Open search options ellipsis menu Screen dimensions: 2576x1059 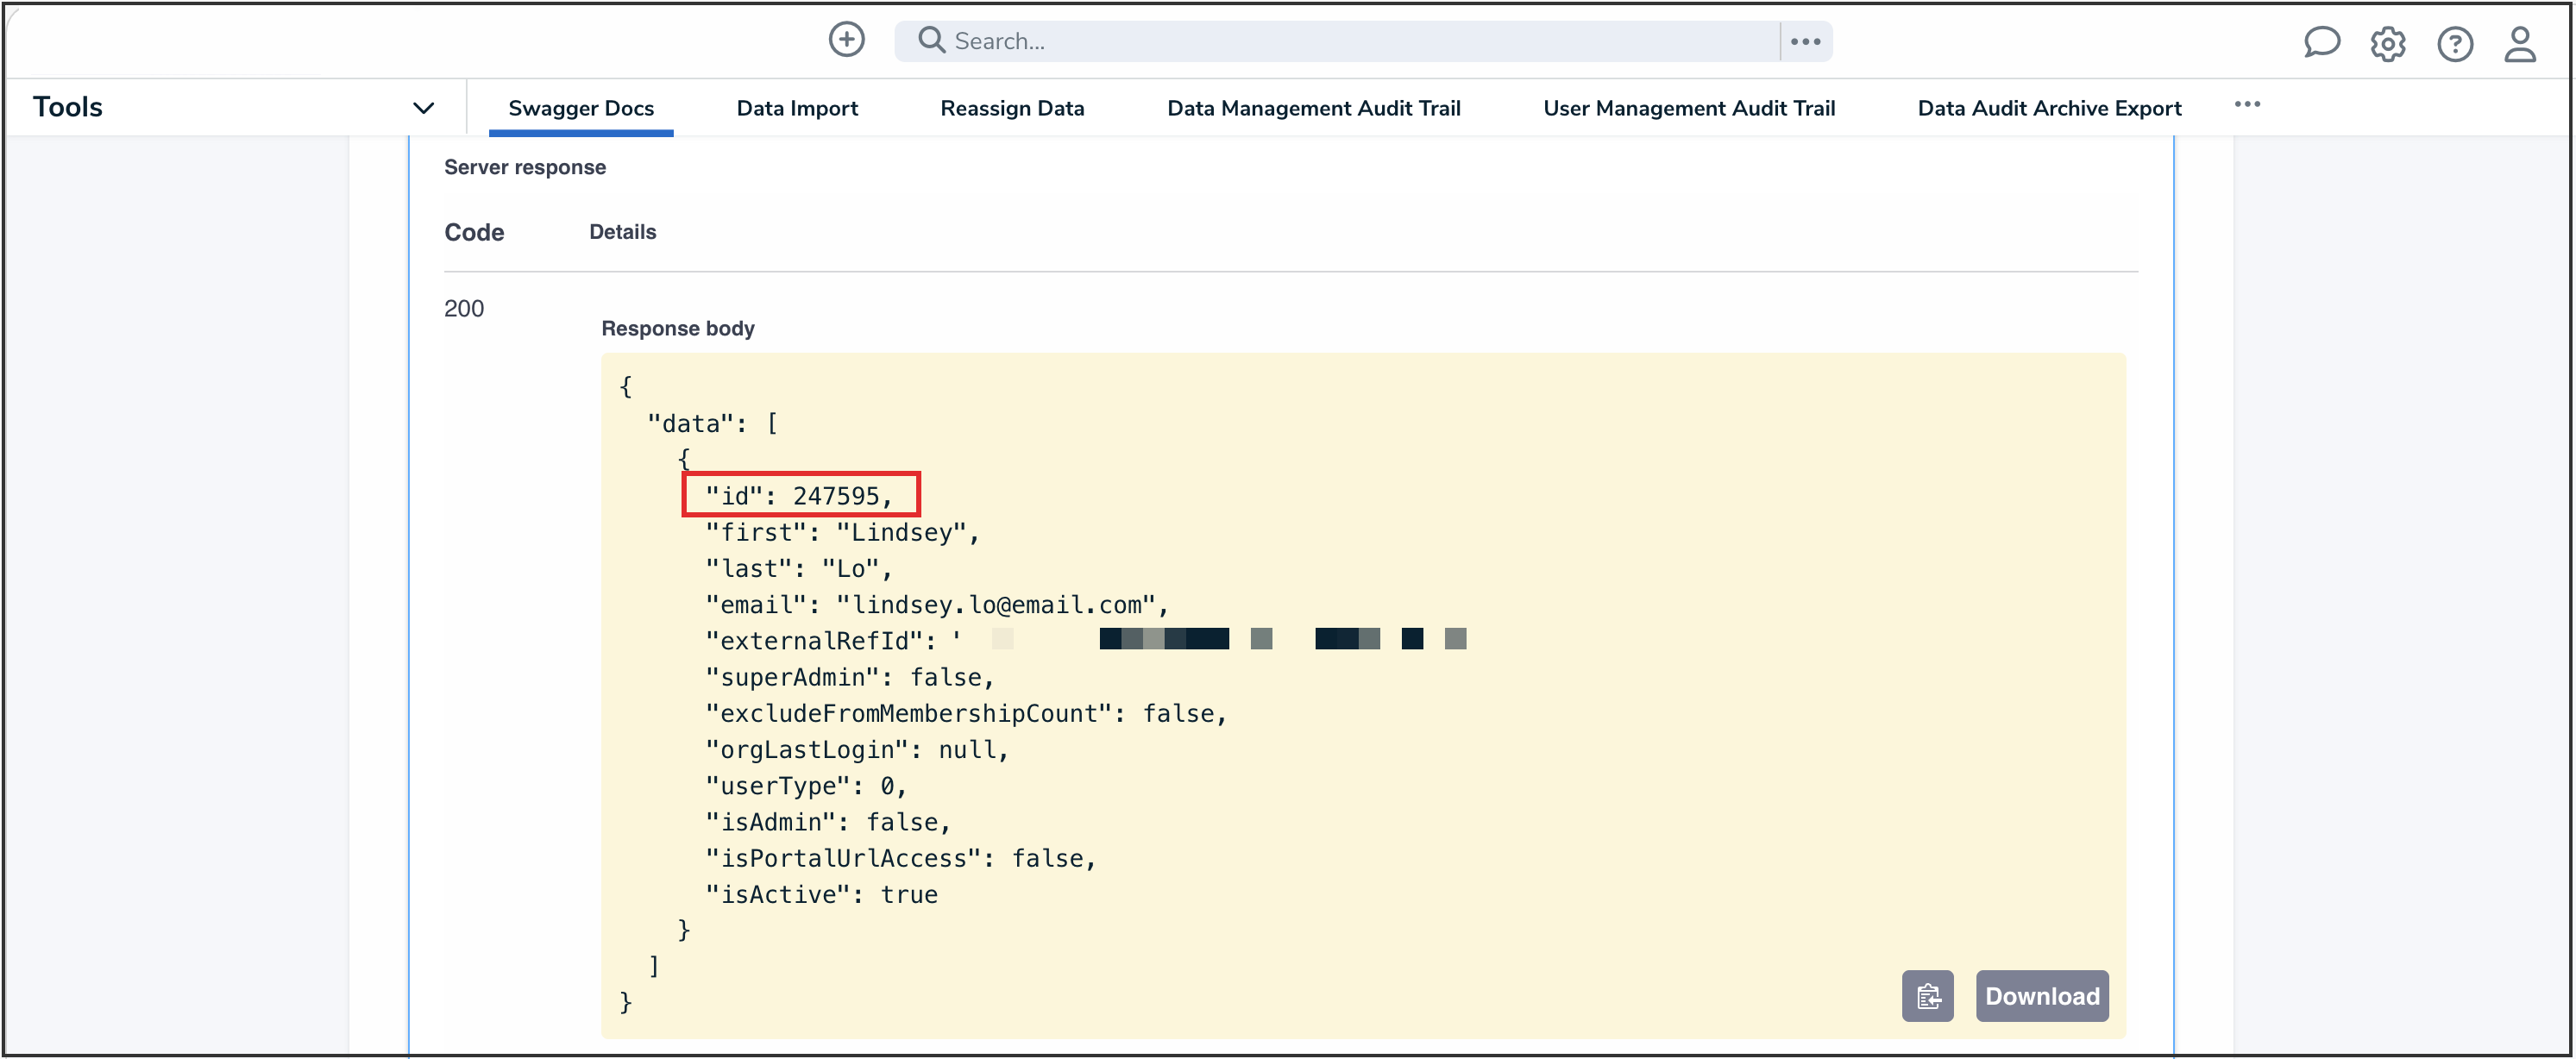[x=1805, y=41]
